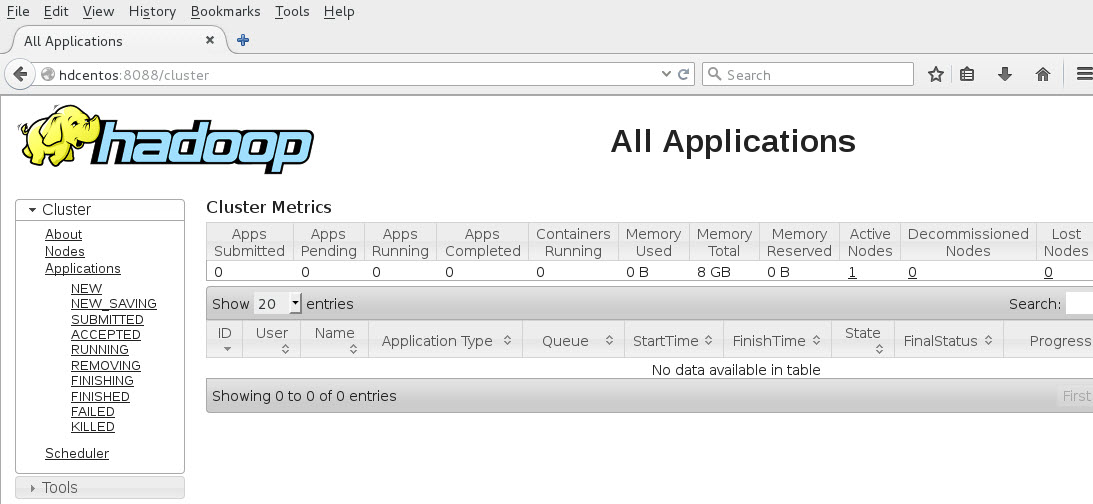Sort table by State column
Screen dimensions: 1093x504
click(862, 339)
